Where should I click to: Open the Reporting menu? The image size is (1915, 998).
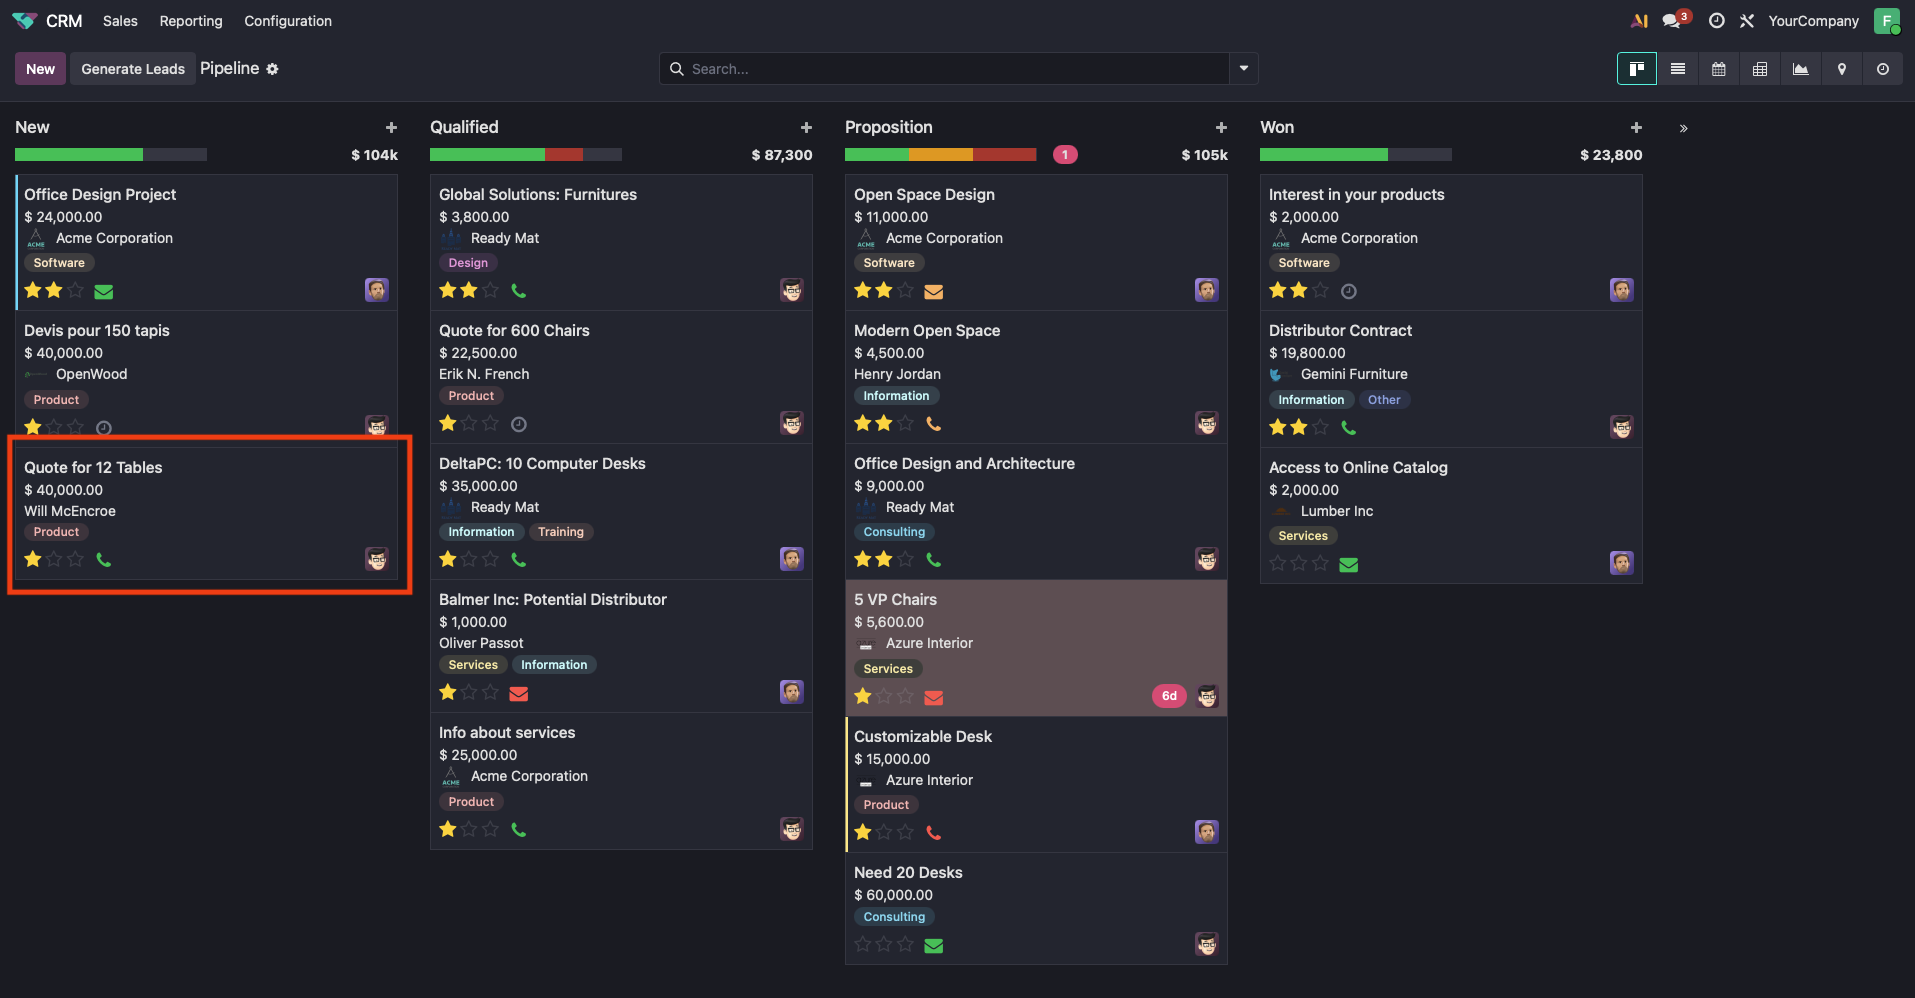(191, 21)
